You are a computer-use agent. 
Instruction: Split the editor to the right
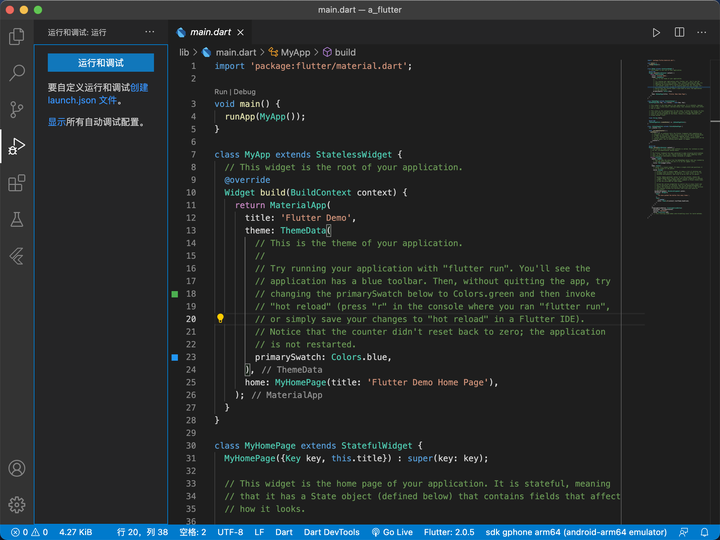tap(679, 32)
